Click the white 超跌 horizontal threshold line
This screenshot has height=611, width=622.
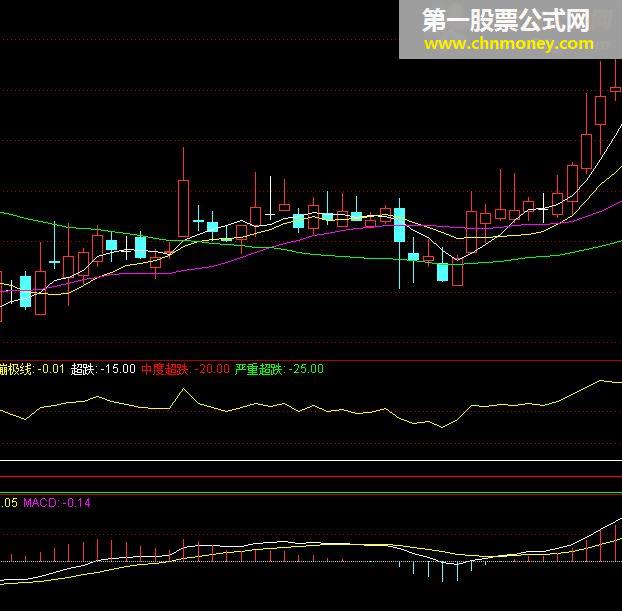311,461
